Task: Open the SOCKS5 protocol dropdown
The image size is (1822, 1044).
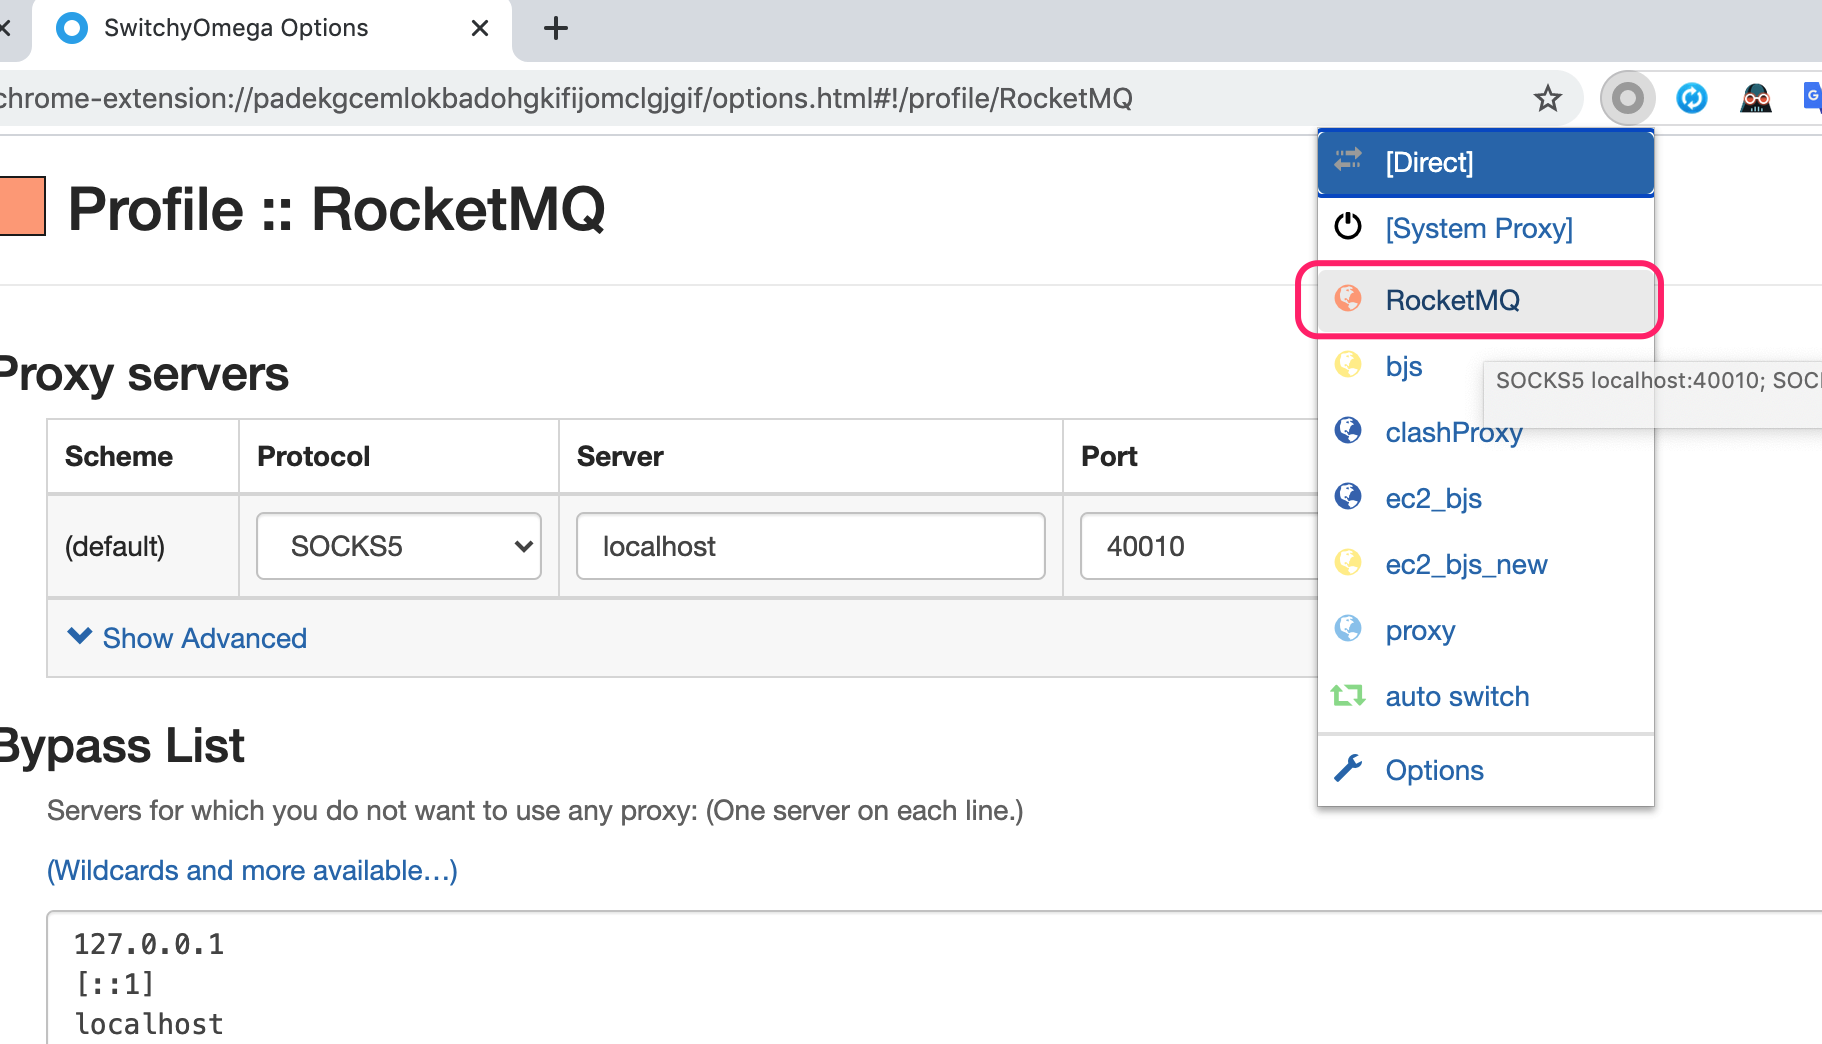Action: tap(399, 546)
